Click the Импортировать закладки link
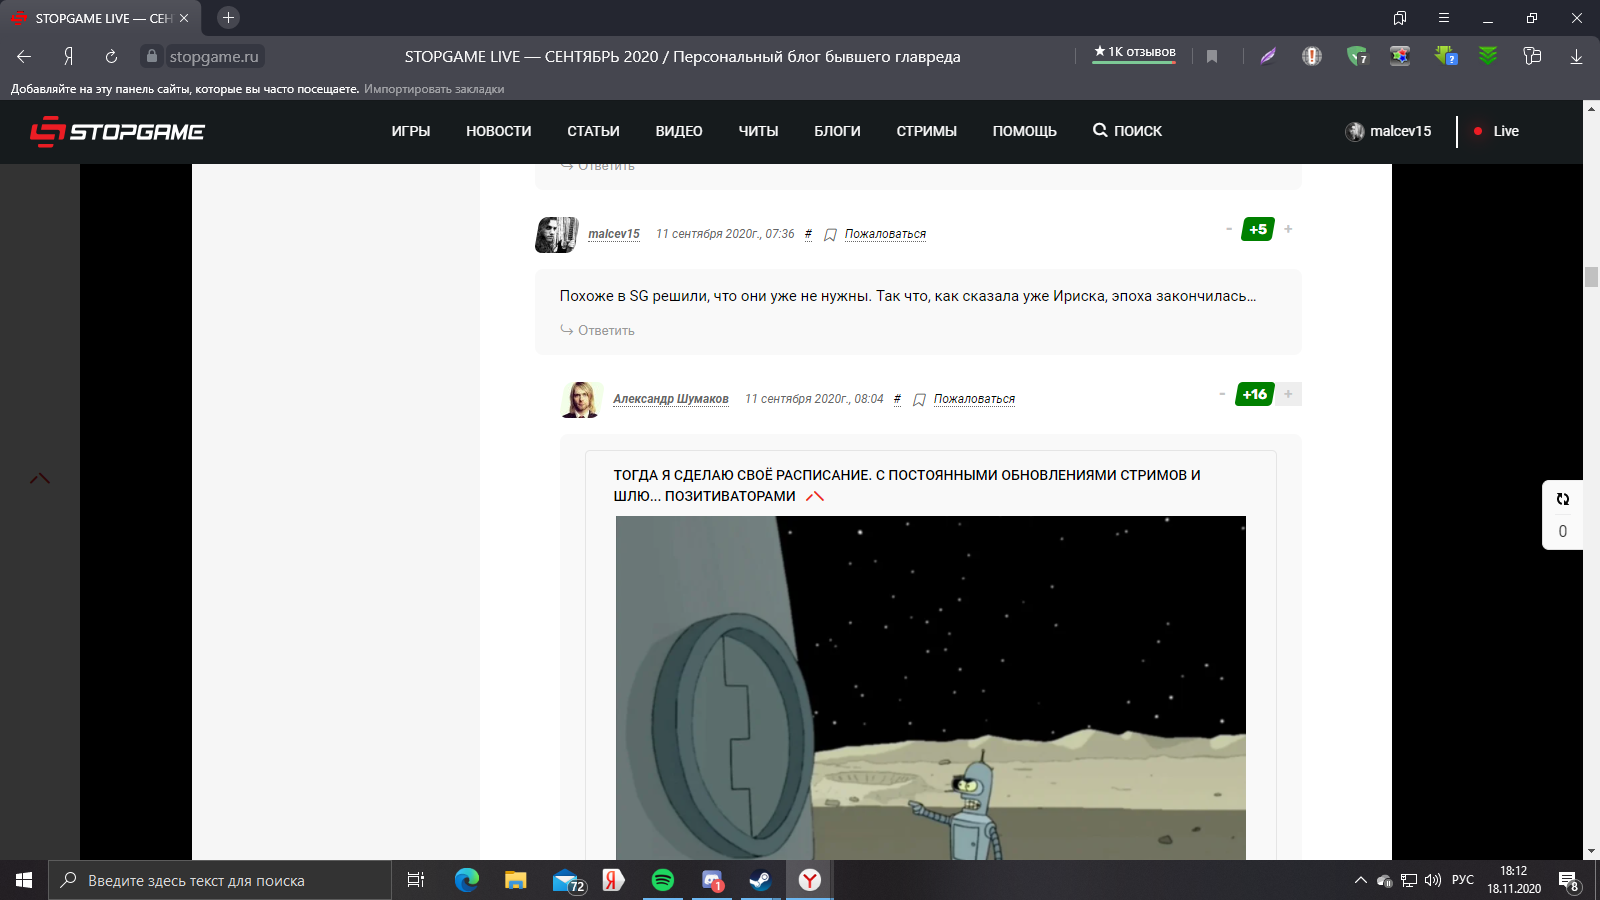 point(434,89)
